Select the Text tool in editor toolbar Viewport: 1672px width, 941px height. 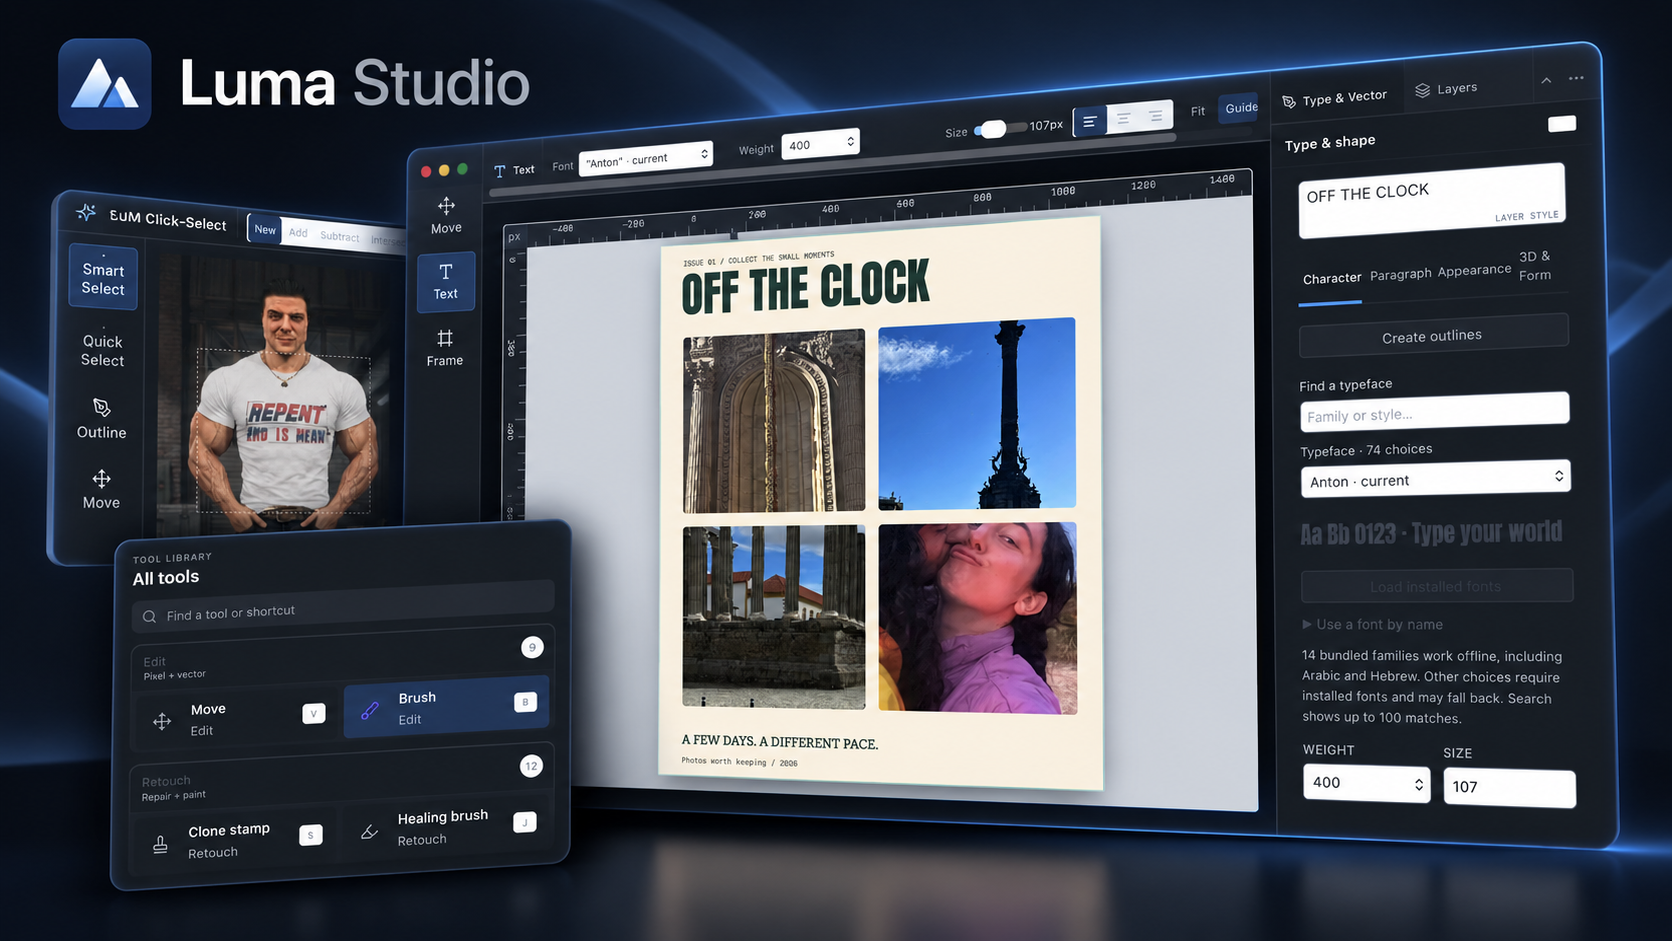pos(446,281)
